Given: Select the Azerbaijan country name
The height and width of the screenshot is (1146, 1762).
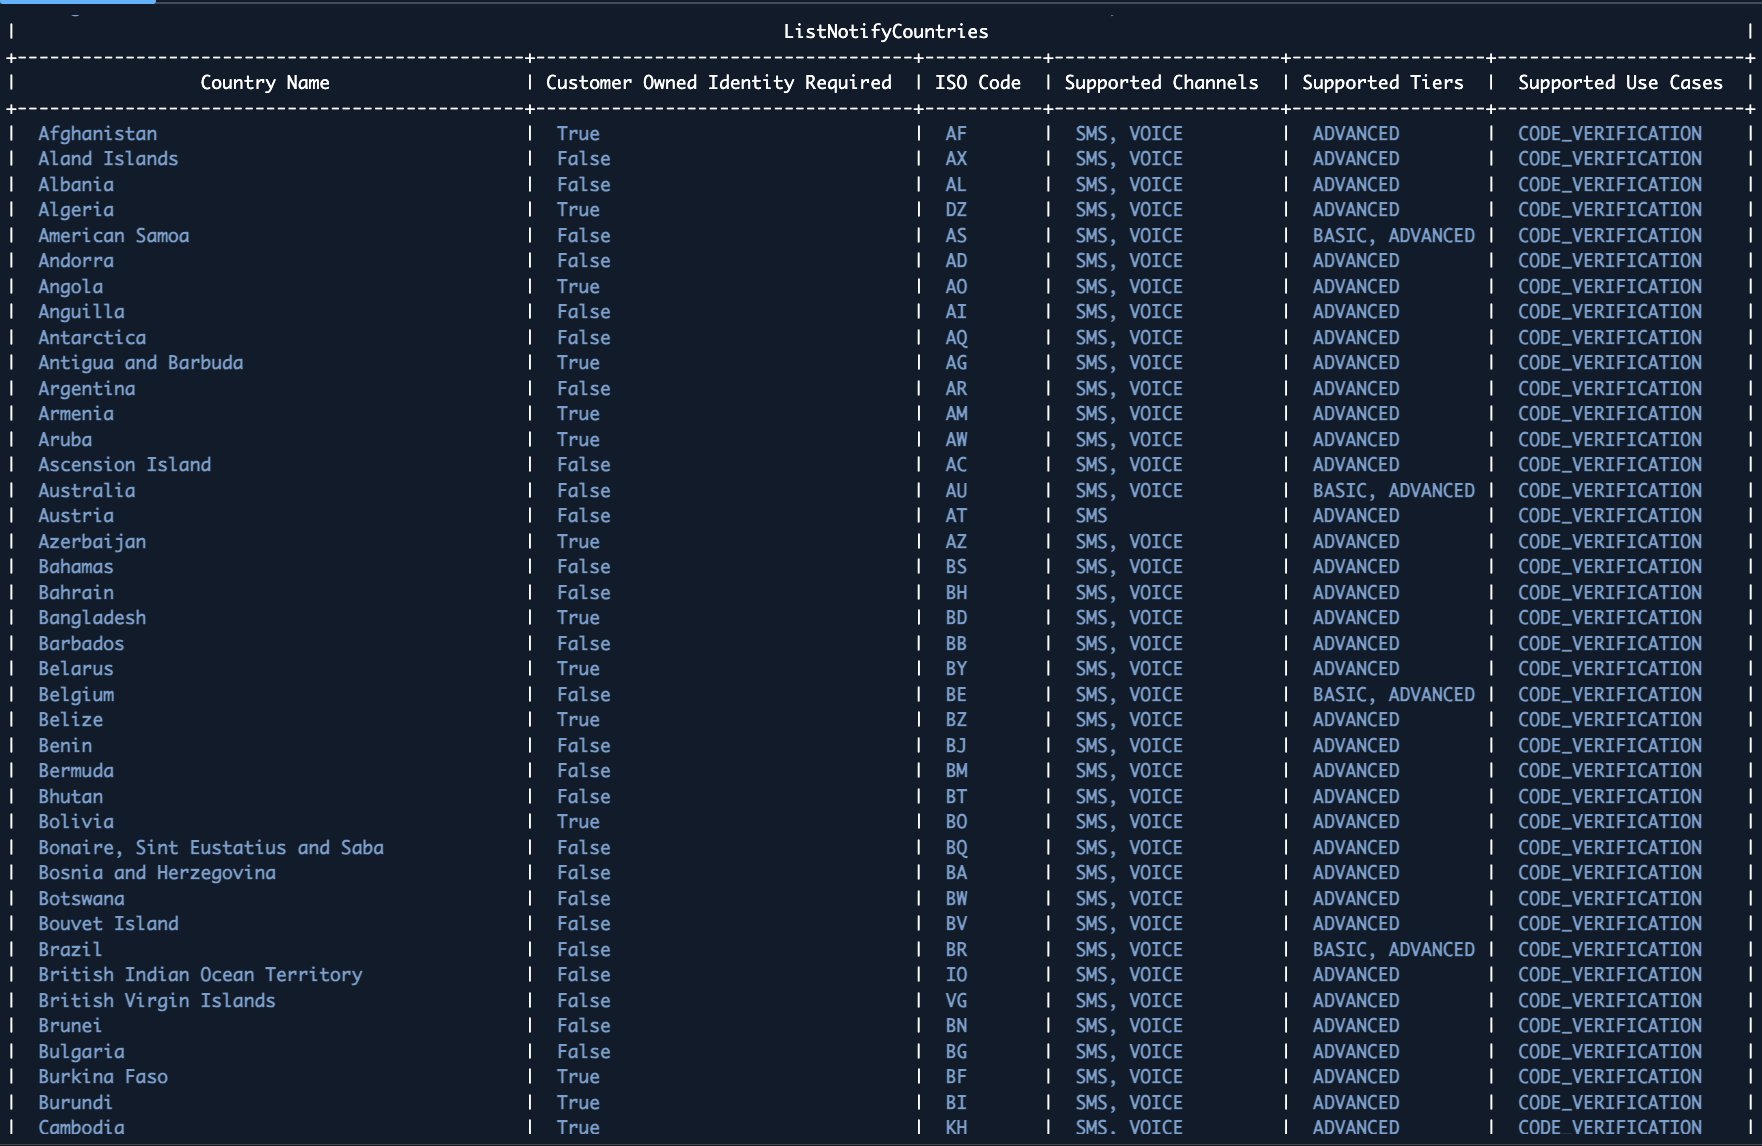Looking at the screenshot, I should point(92,541).
